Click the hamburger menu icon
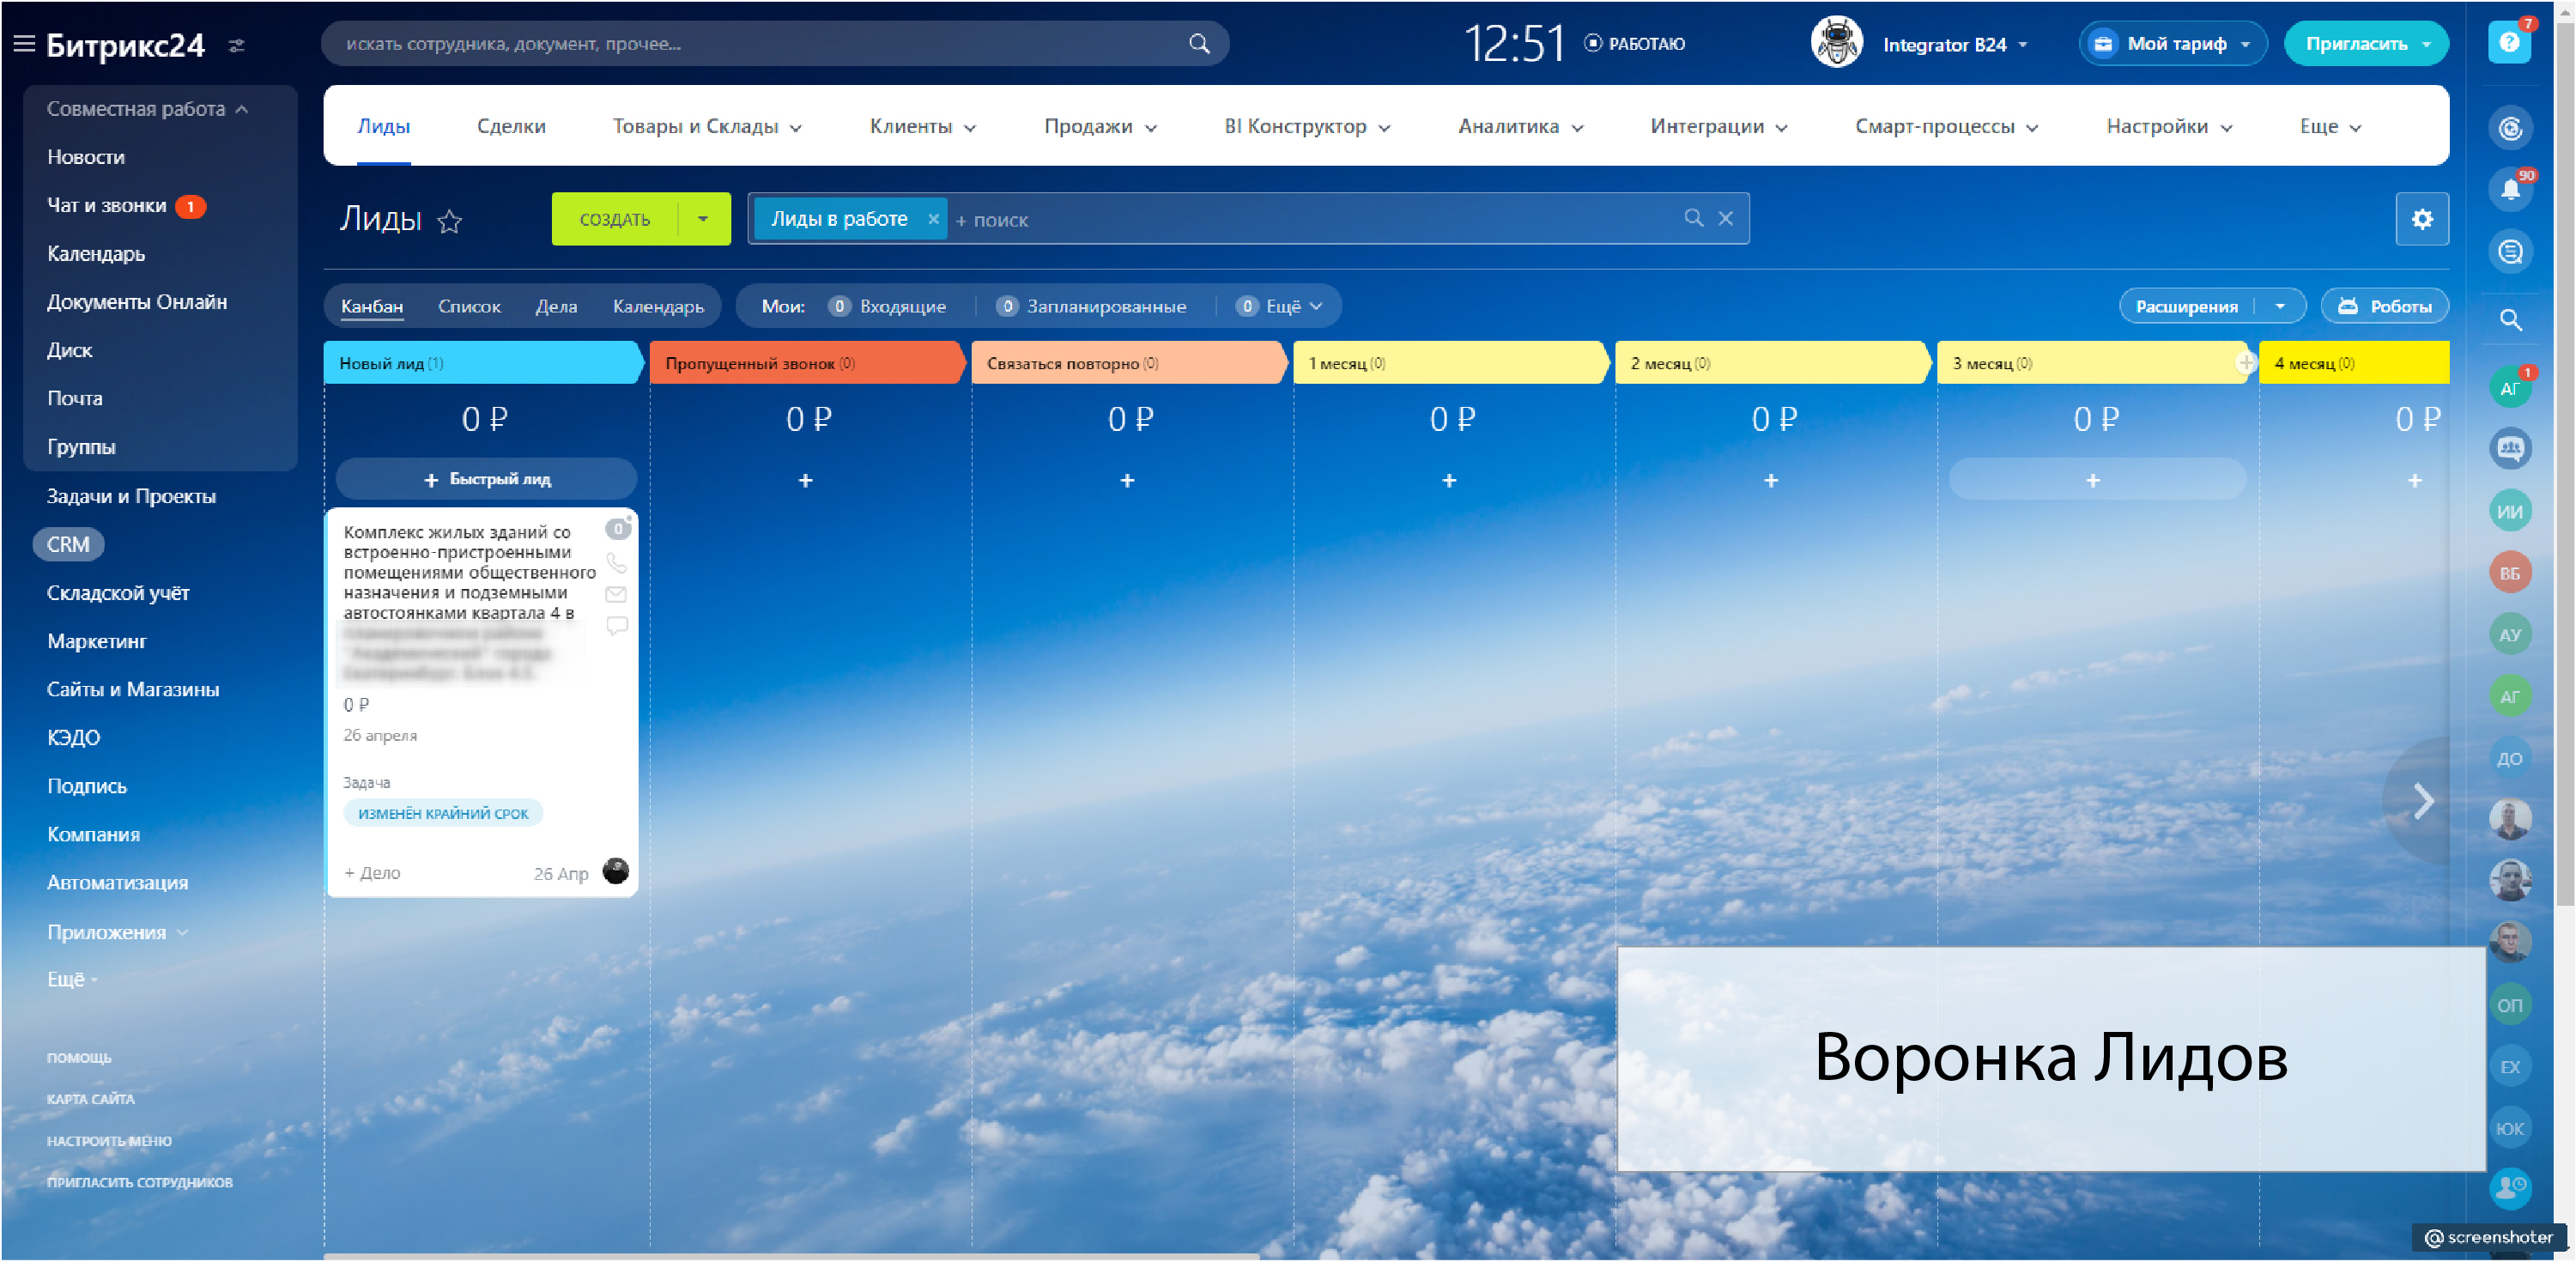Image resolution: width=2576 pixels, height=1262 pixels. pyautogui.click(x=24, y=43)
